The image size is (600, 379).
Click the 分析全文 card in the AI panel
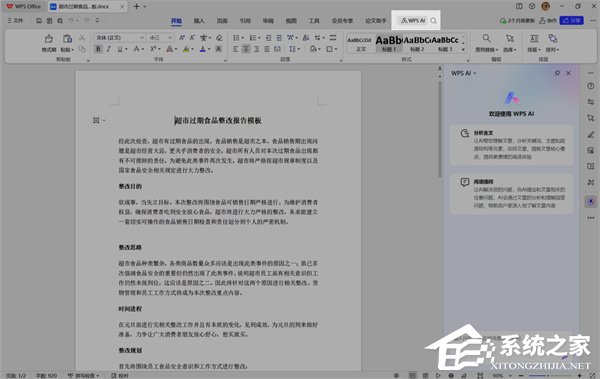click(x=512, y=145)
